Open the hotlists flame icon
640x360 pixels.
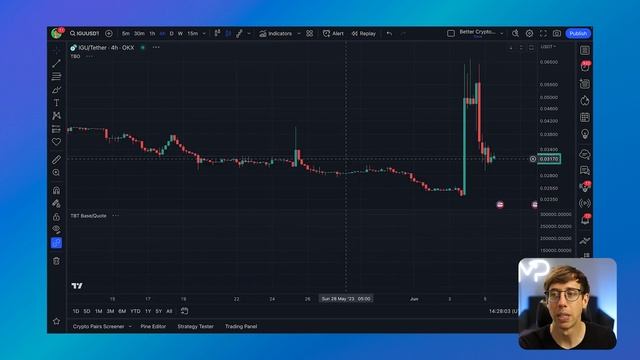[585, 100]
